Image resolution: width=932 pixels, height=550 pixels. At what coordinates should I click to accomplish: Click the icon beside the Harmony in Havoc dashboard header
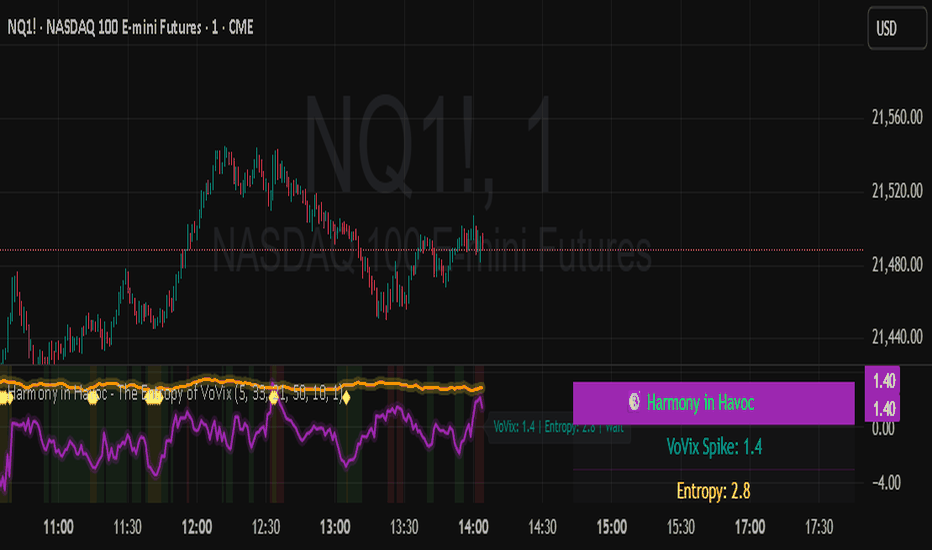634,403
